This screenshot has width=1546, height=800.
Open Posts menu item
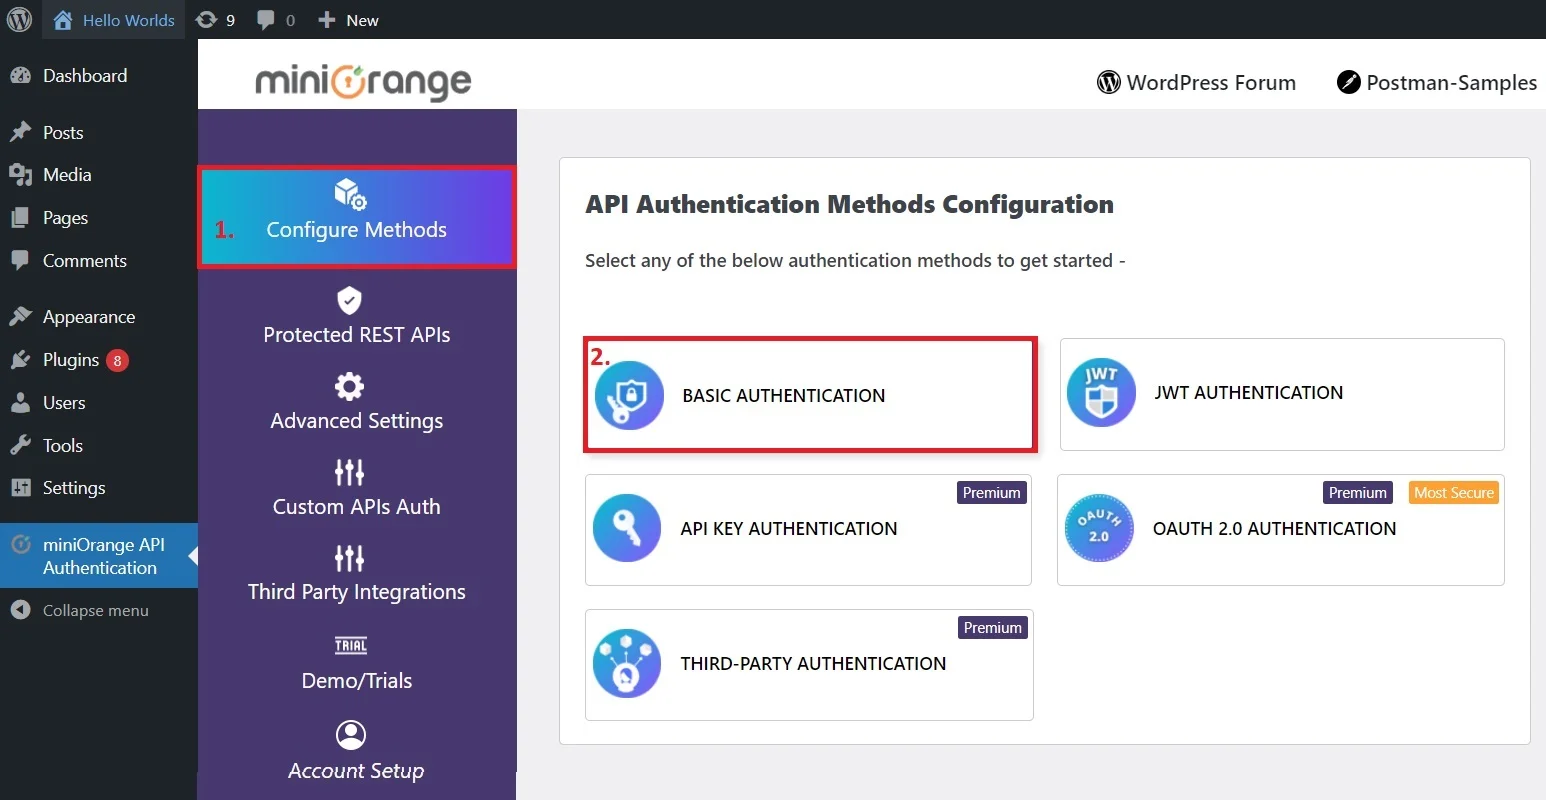tap(99, 133)
